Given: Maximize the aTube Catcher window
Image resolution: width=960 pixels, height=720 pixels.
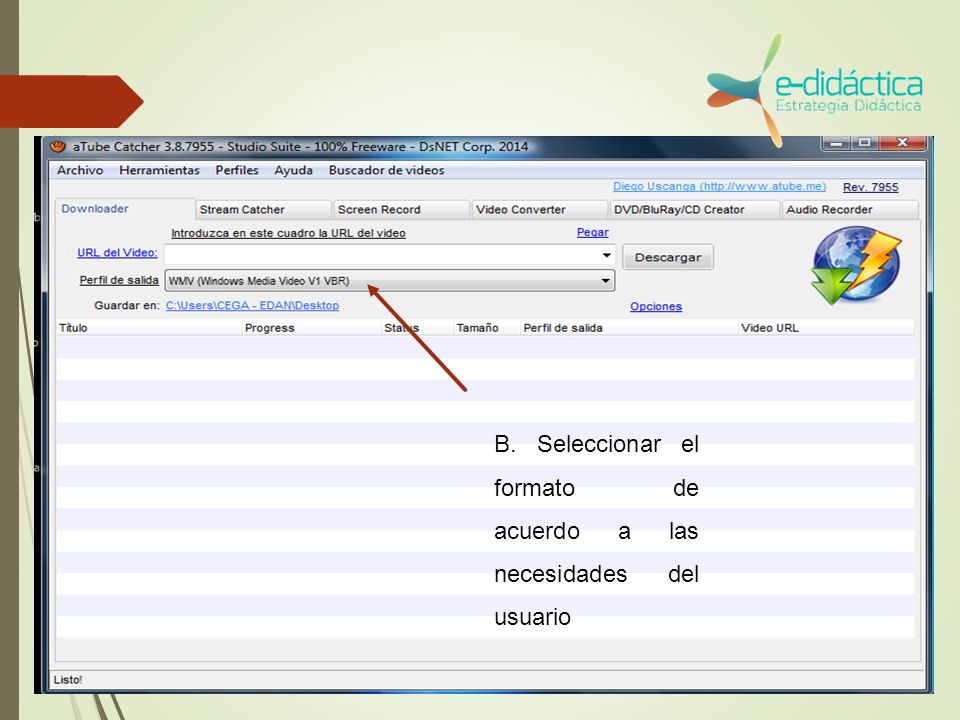Looking at the screenshot, I should click(x=864, y=143).
